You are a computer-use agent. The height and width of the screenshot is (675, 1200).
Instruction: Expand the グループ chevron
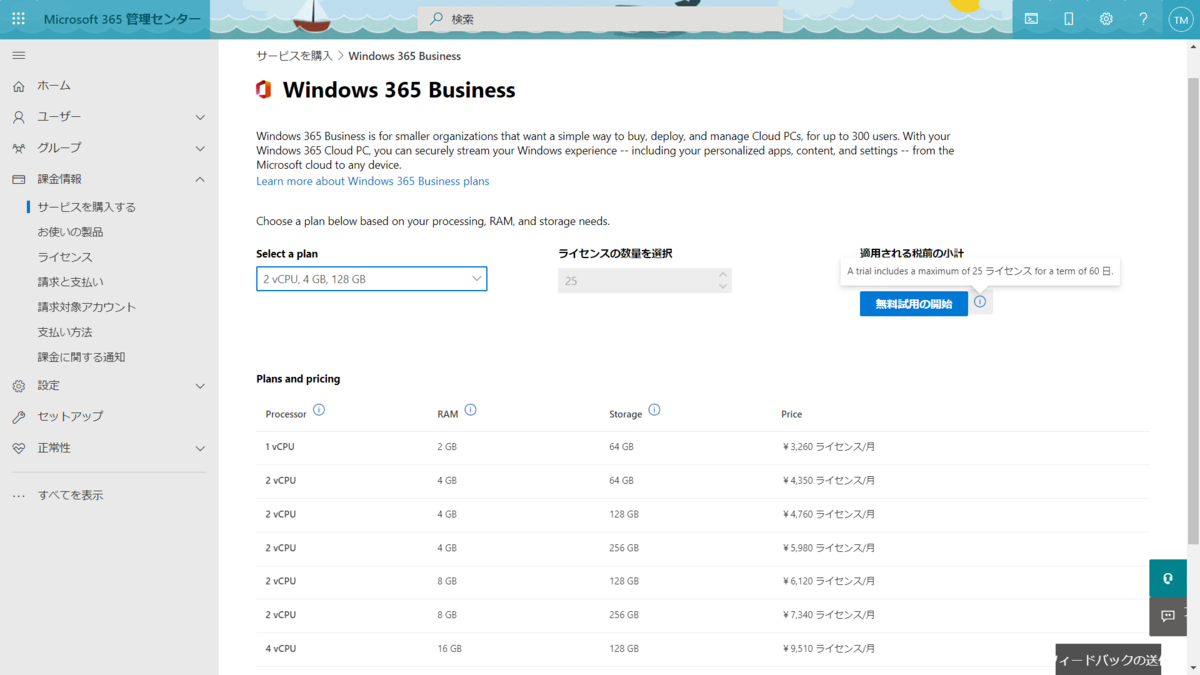pos(200,148)
